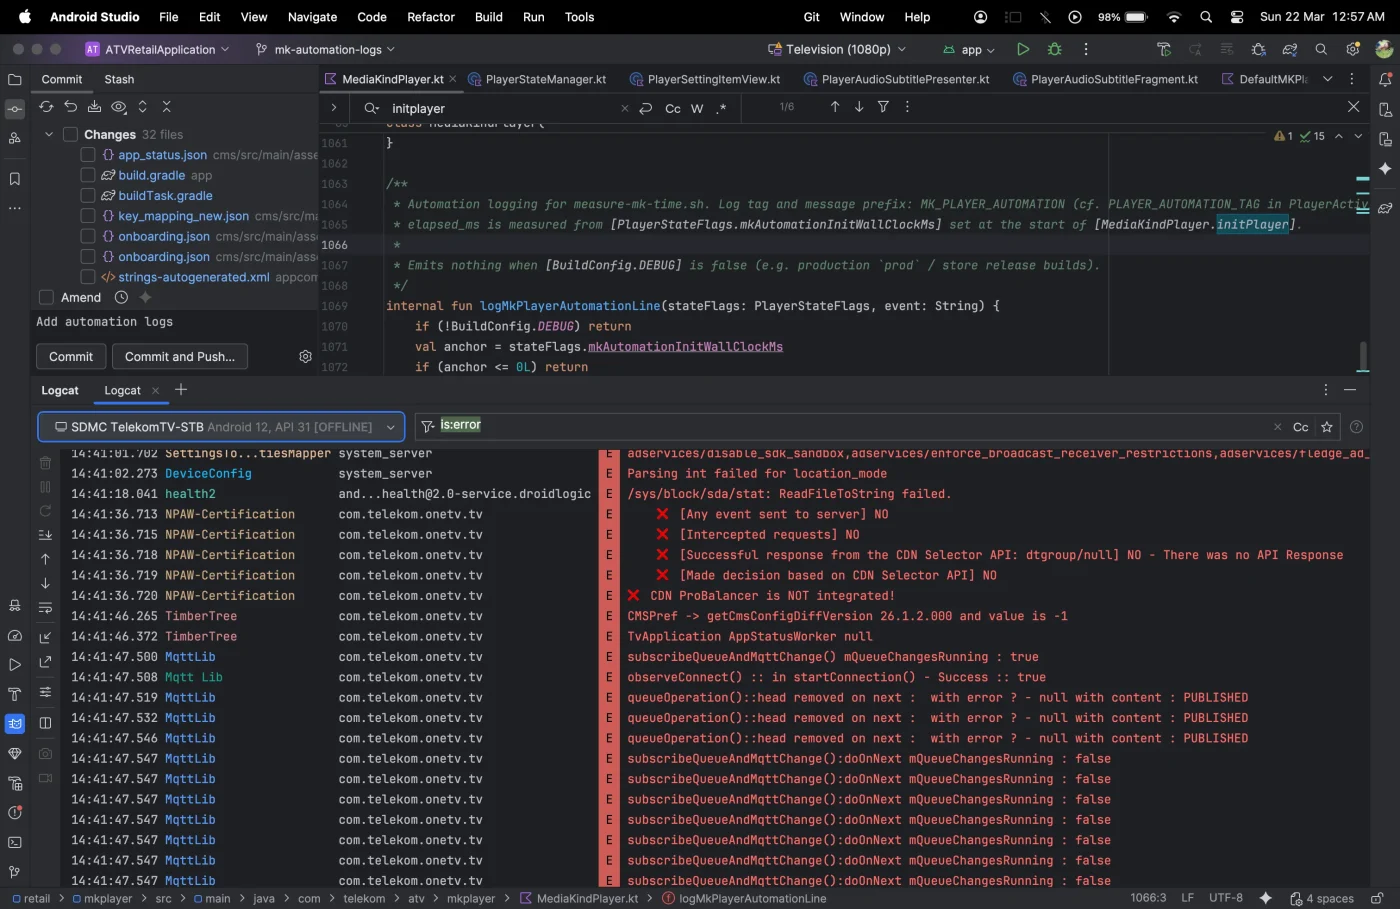Click the editor vertical scrollbar thumb

click(x=1362, y=355)
